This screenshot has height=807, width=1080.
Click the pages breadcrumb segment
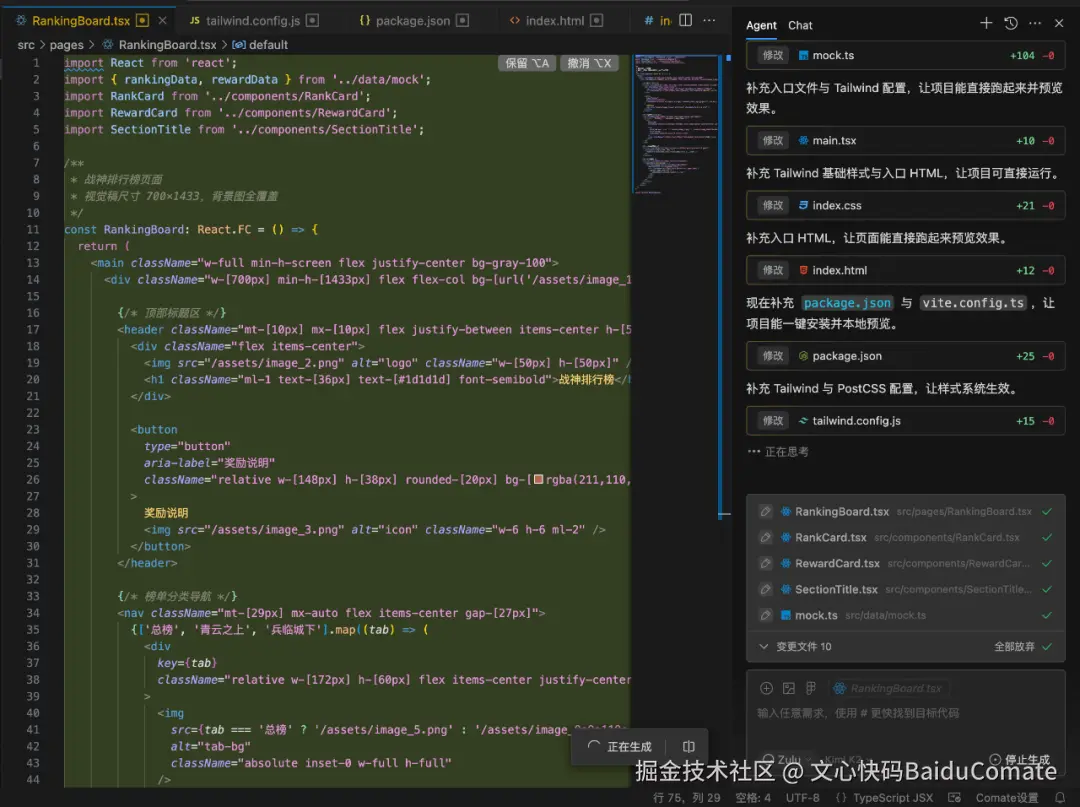[66, 45]
